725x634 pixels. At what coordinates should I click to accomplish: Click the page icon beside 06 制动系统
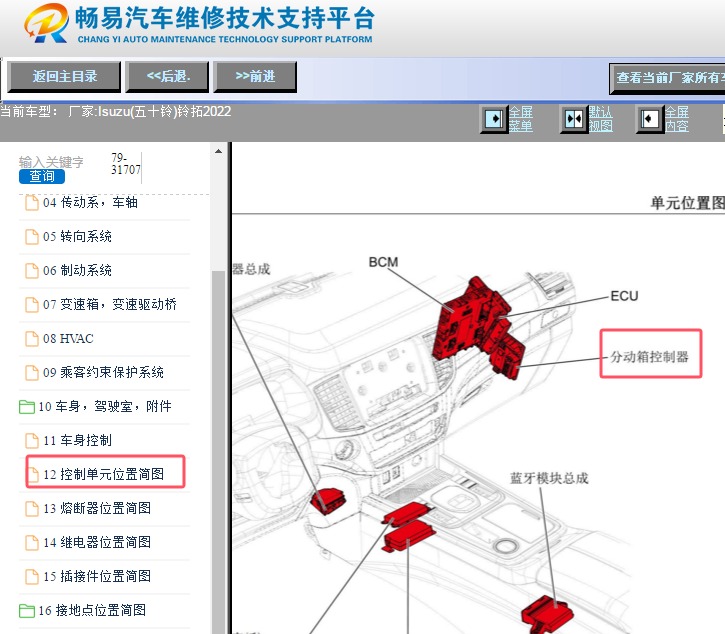tap(32, 271)
